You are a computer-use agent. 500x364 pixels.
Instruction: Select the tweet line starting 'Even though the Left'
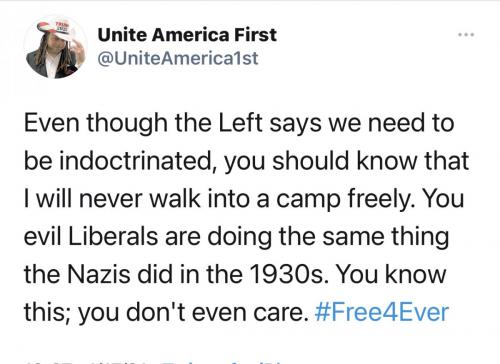click(x=239, y=123)
